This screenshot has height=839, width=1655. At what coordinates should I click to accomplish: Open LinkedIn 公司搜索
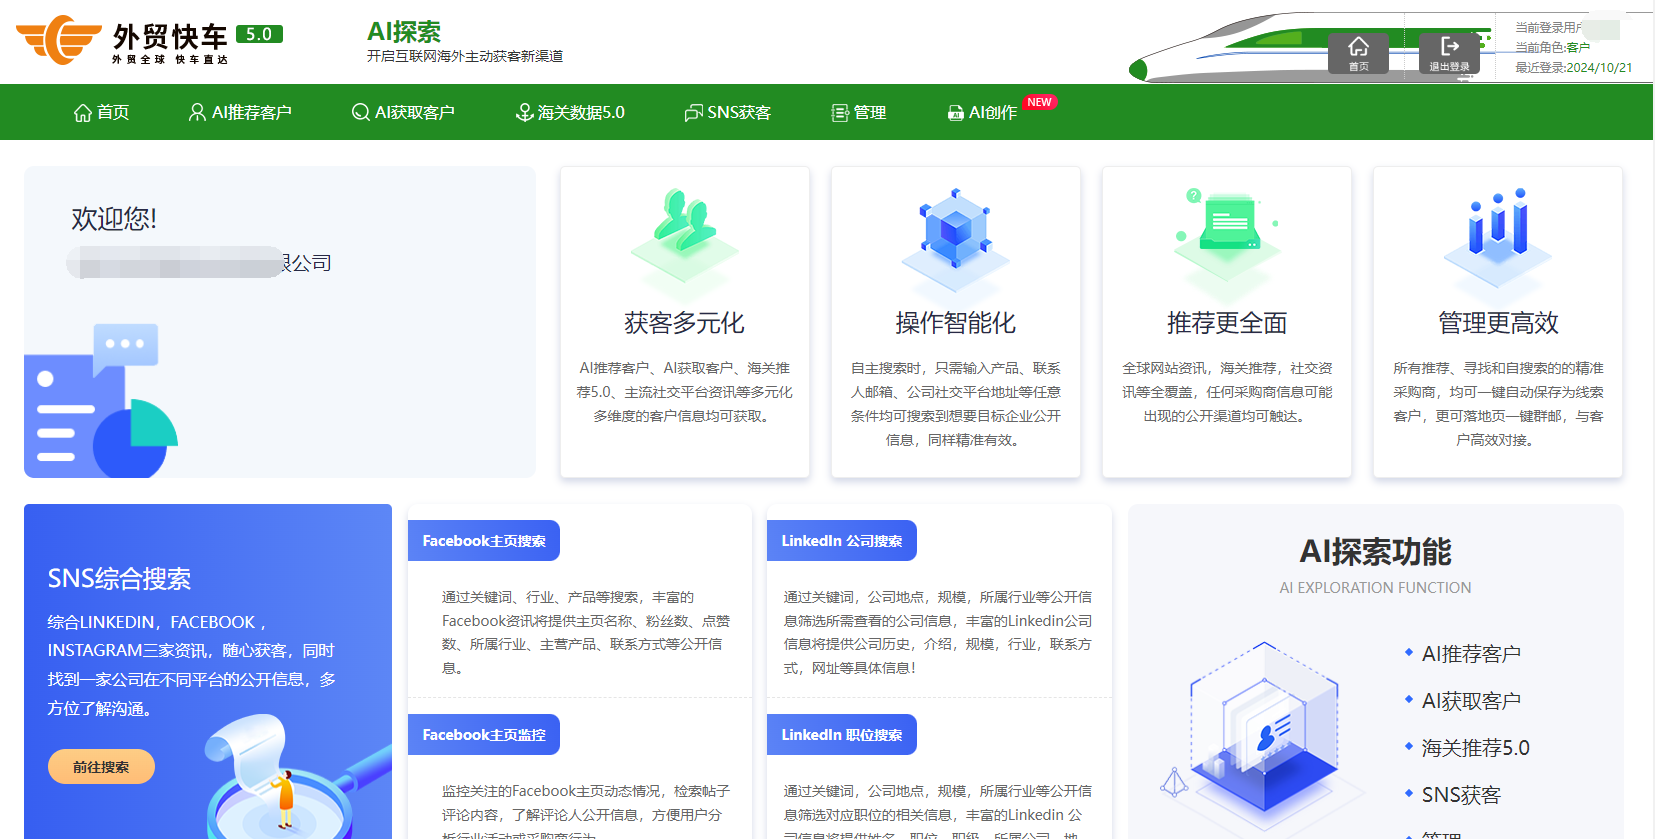coord(842,541)
